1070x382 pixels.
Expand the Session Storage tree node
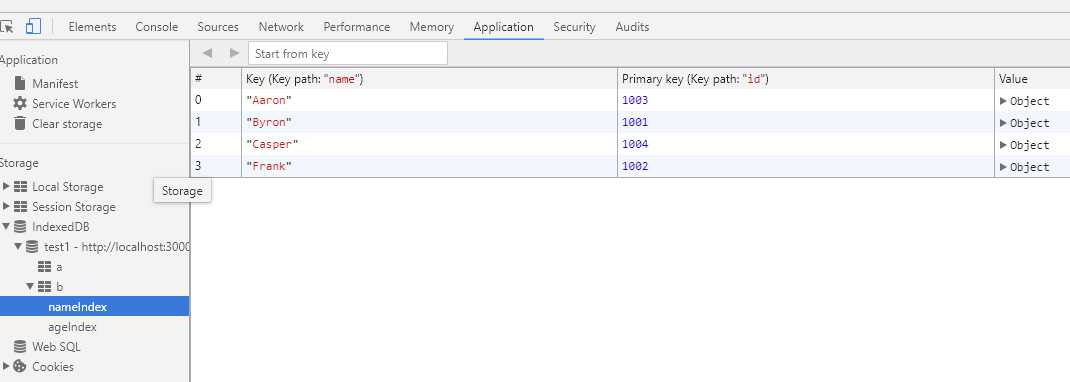tap(7, 206)
